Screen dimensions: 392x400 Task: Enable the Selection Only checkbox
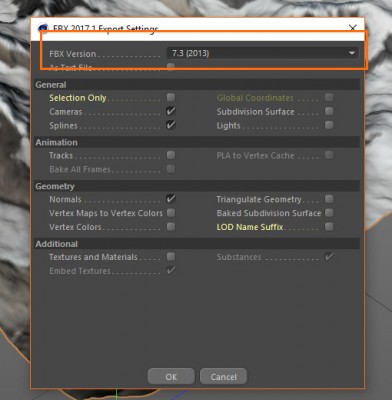click(171, 97)
